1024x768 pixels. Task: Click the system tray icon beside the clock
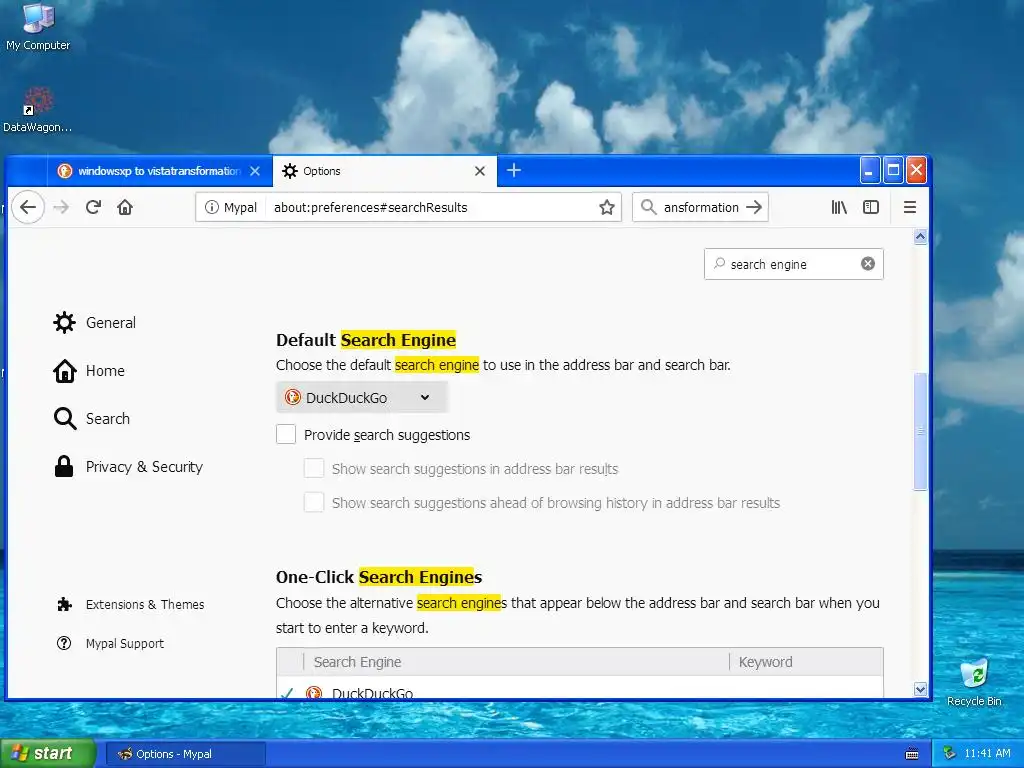[x=950, y=753]
